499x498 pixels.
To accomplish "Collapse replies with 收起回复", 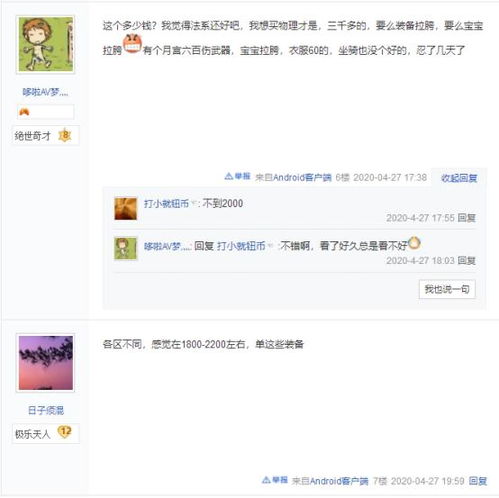I will point(459,178).
